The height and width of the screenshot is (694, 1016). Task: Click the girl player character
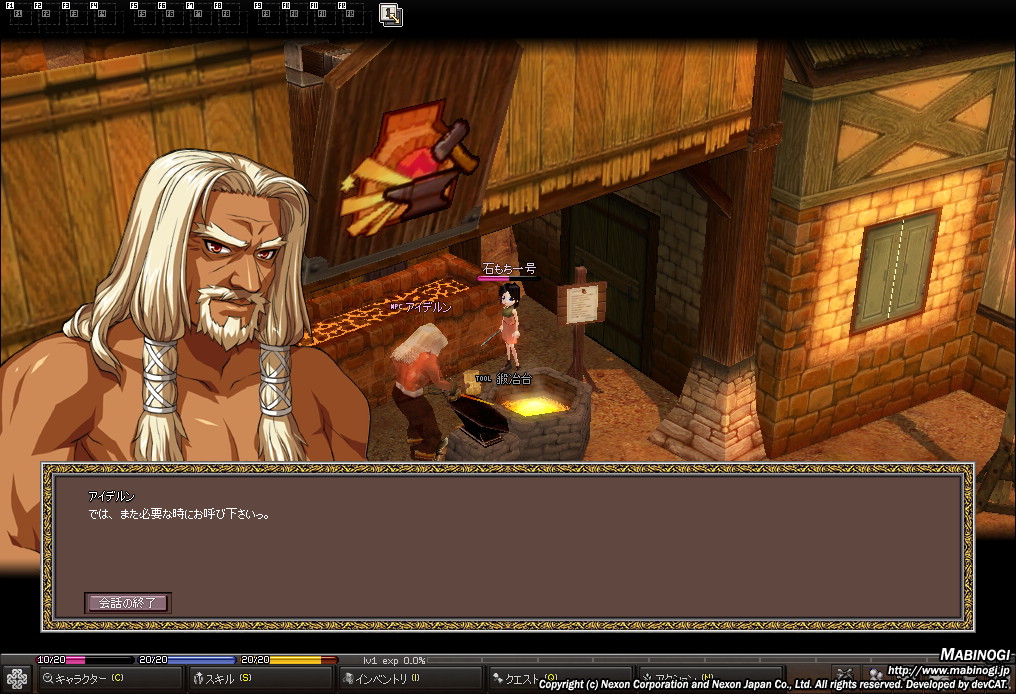[509, 325]
